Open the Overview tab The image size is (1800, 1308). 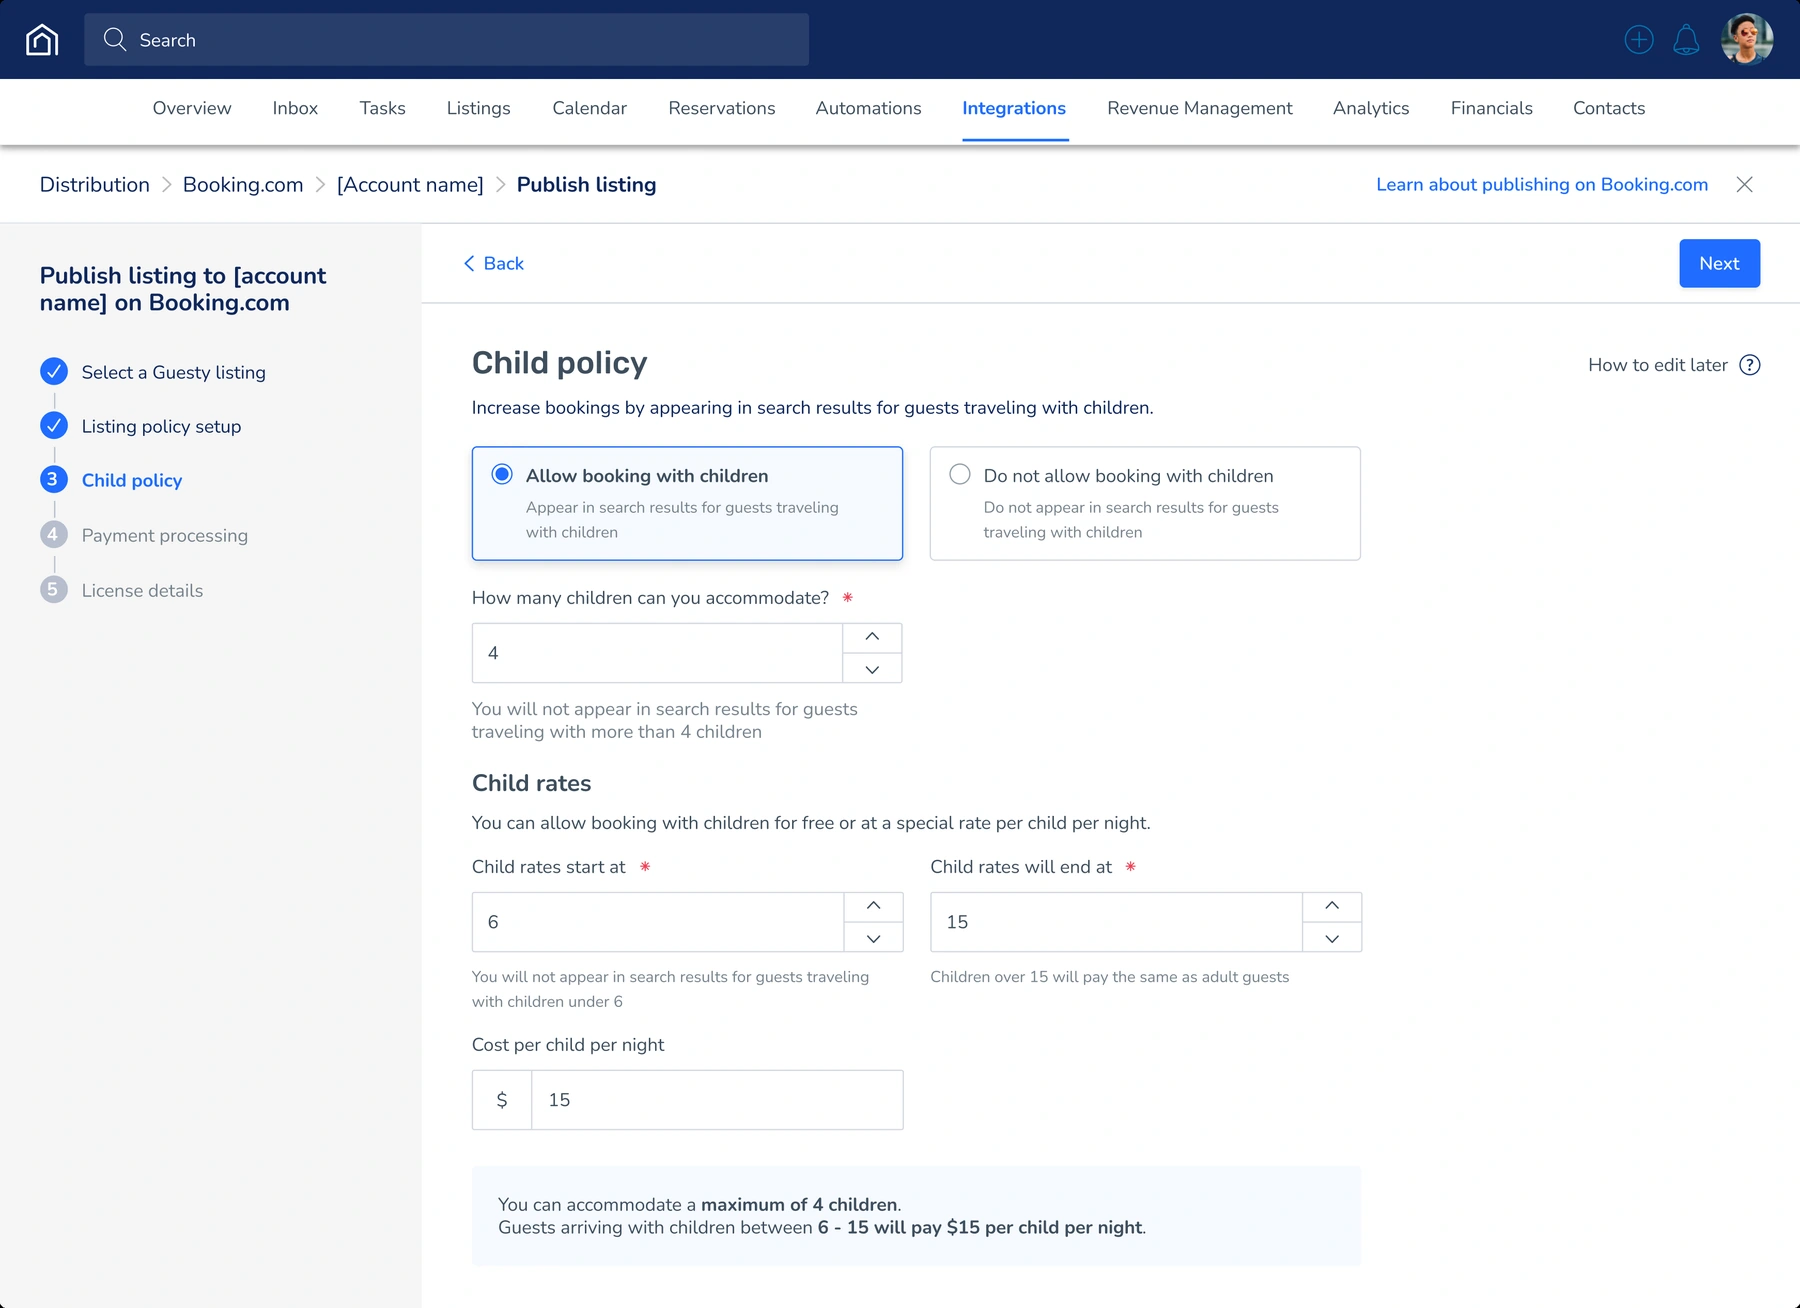(192, 108)
